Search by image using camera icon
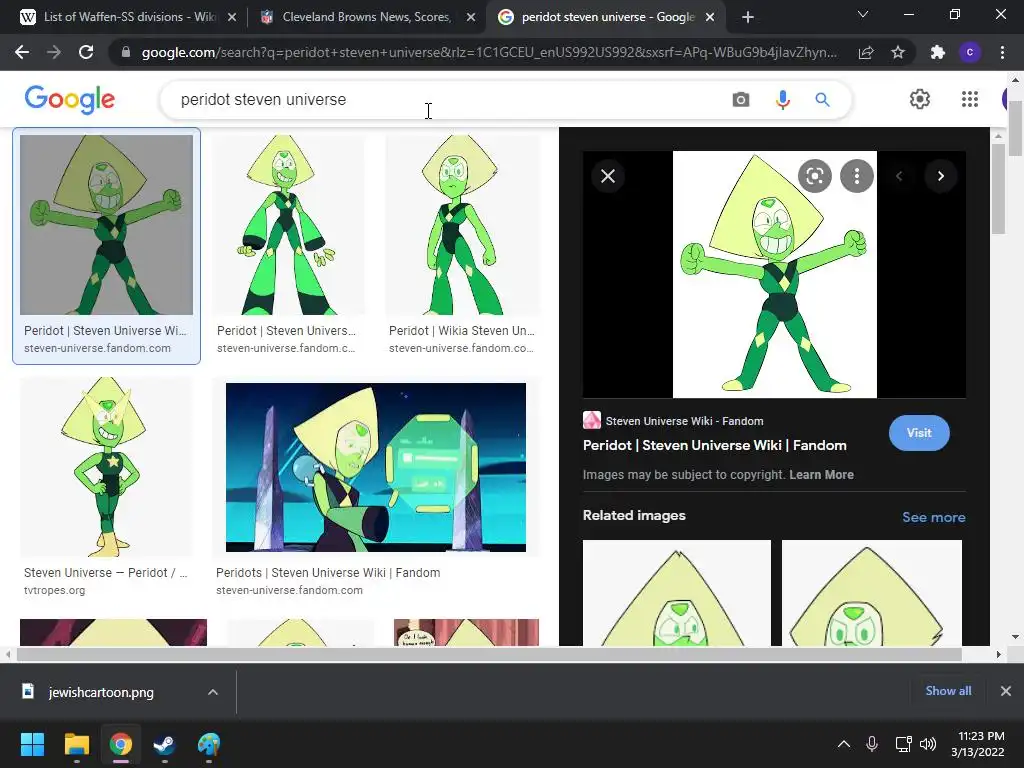 point(741,99)
